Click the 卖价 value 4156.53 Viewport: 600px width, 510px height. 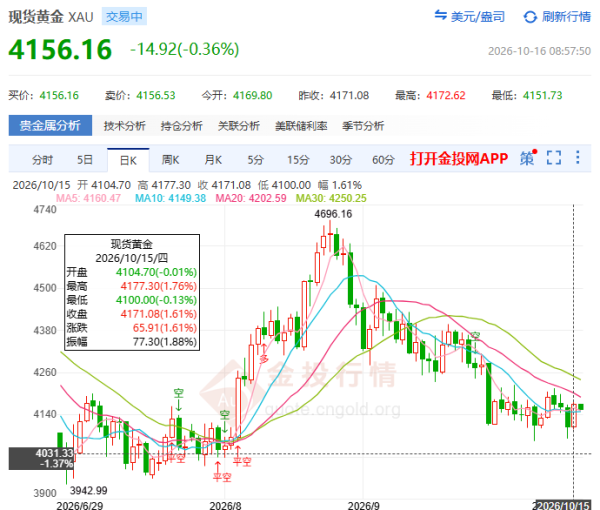[156, 95]
